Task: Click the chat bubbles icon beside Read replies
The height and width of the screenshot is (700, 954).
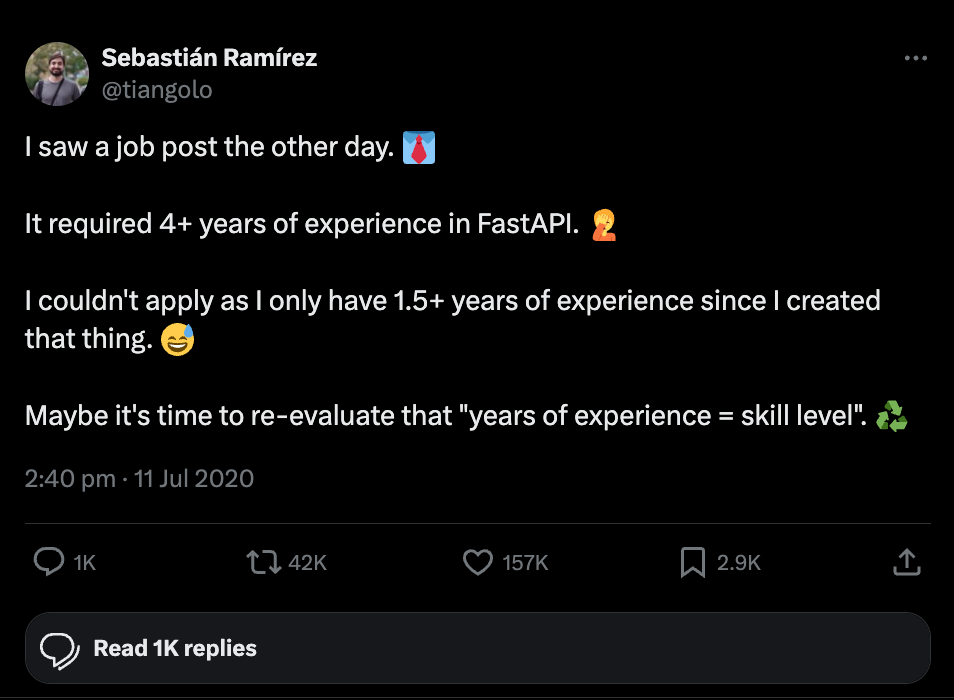Action: [60, 649]
